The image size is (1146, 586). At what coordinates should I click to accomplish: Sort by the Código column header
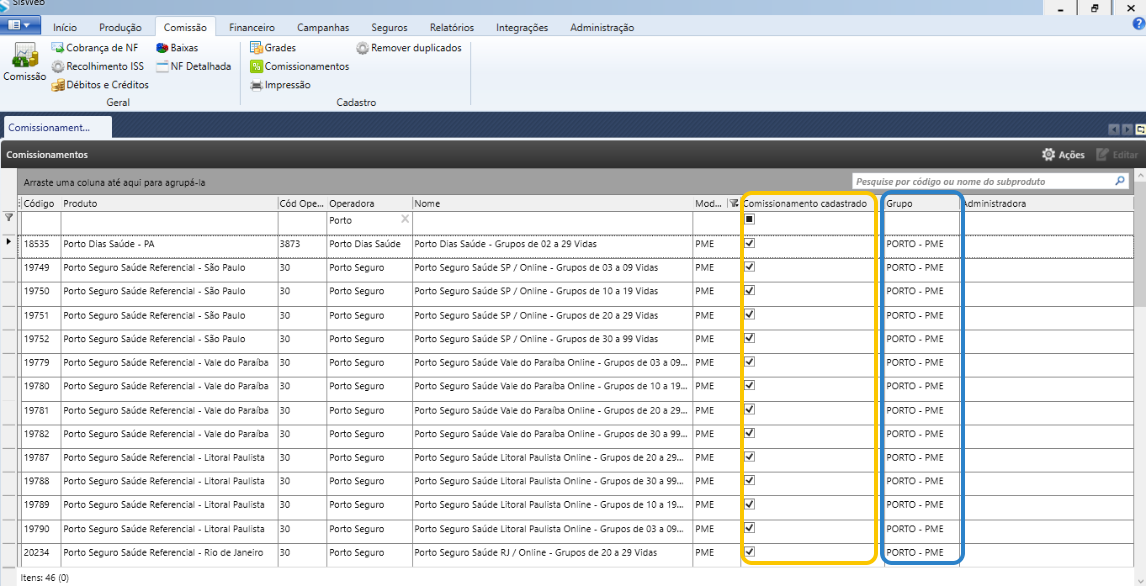coord(41,204)
